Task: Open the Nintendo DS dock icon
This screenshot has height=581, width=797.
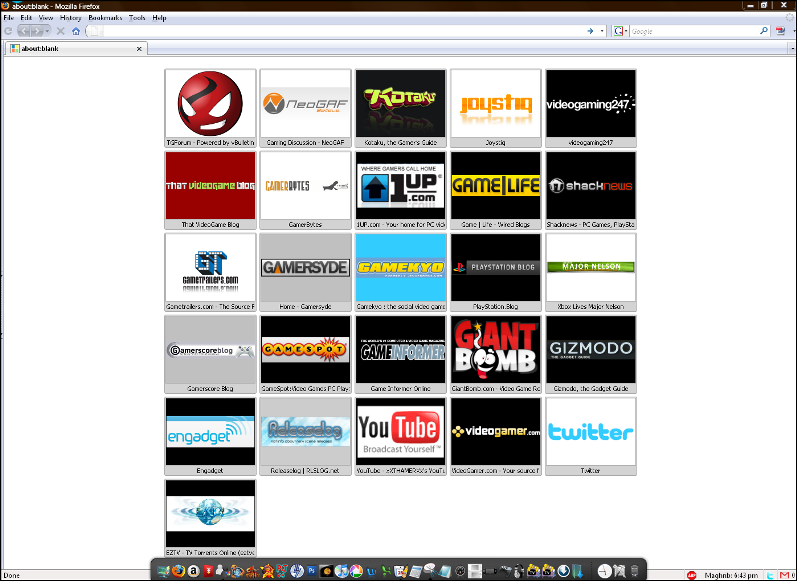Action: pyautogui.click(x=475, y=571)
